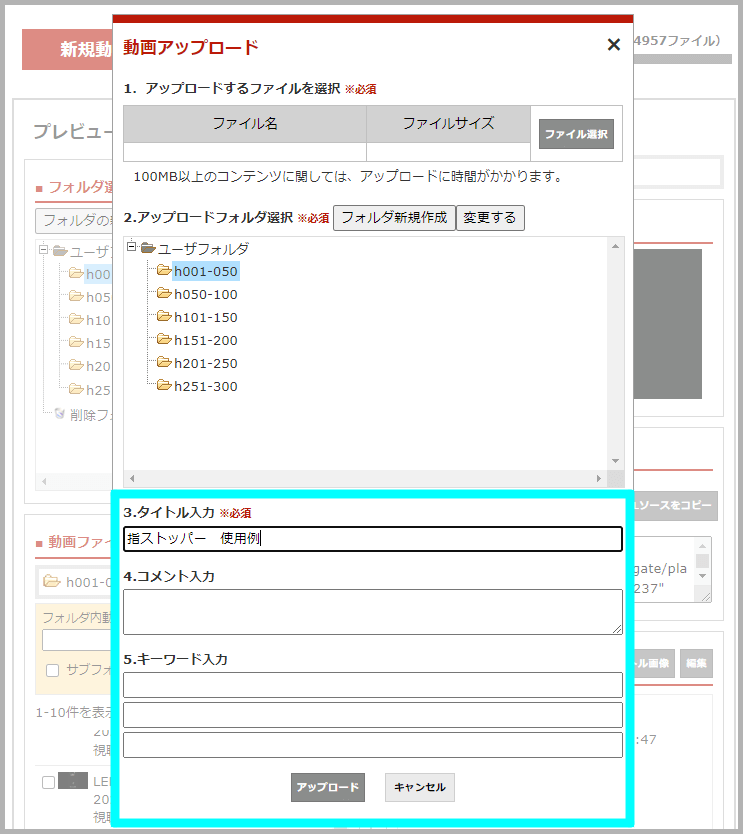Click the h251-300 folder icon in dialog

pyautogui.click(x=164, y=385)
